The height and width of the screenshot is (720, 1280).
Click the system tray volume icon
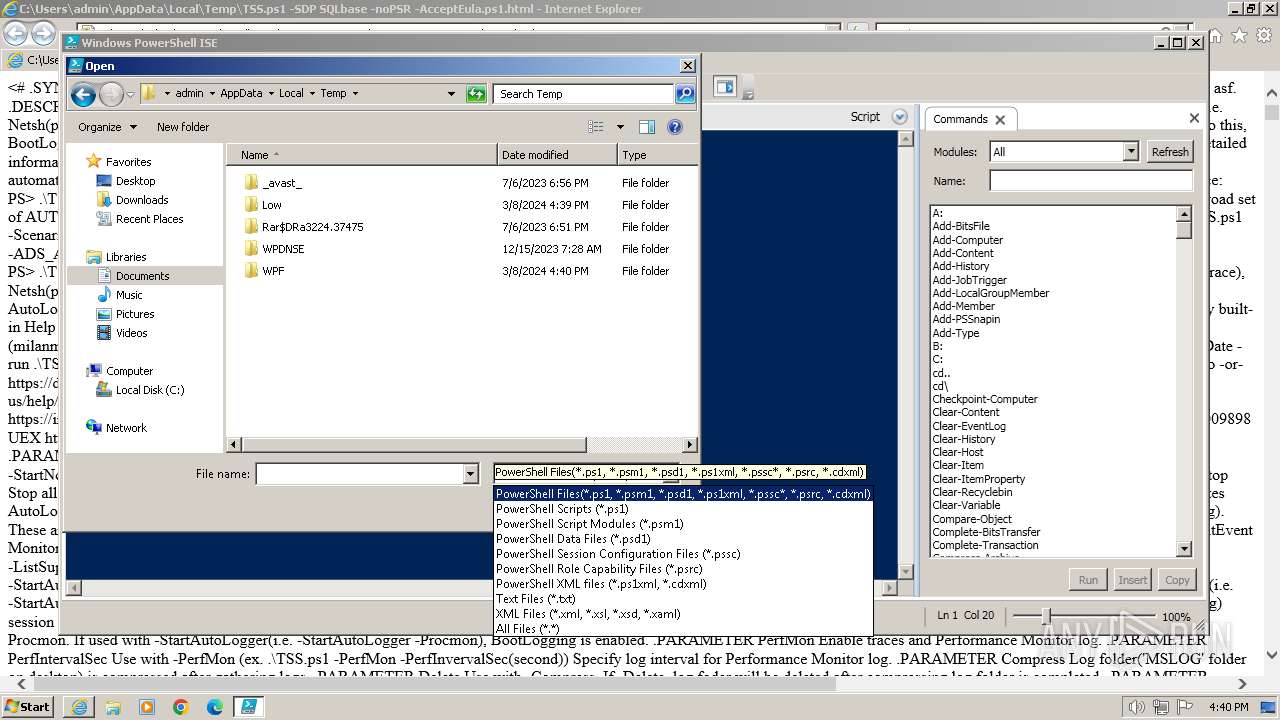point(1137,707)
